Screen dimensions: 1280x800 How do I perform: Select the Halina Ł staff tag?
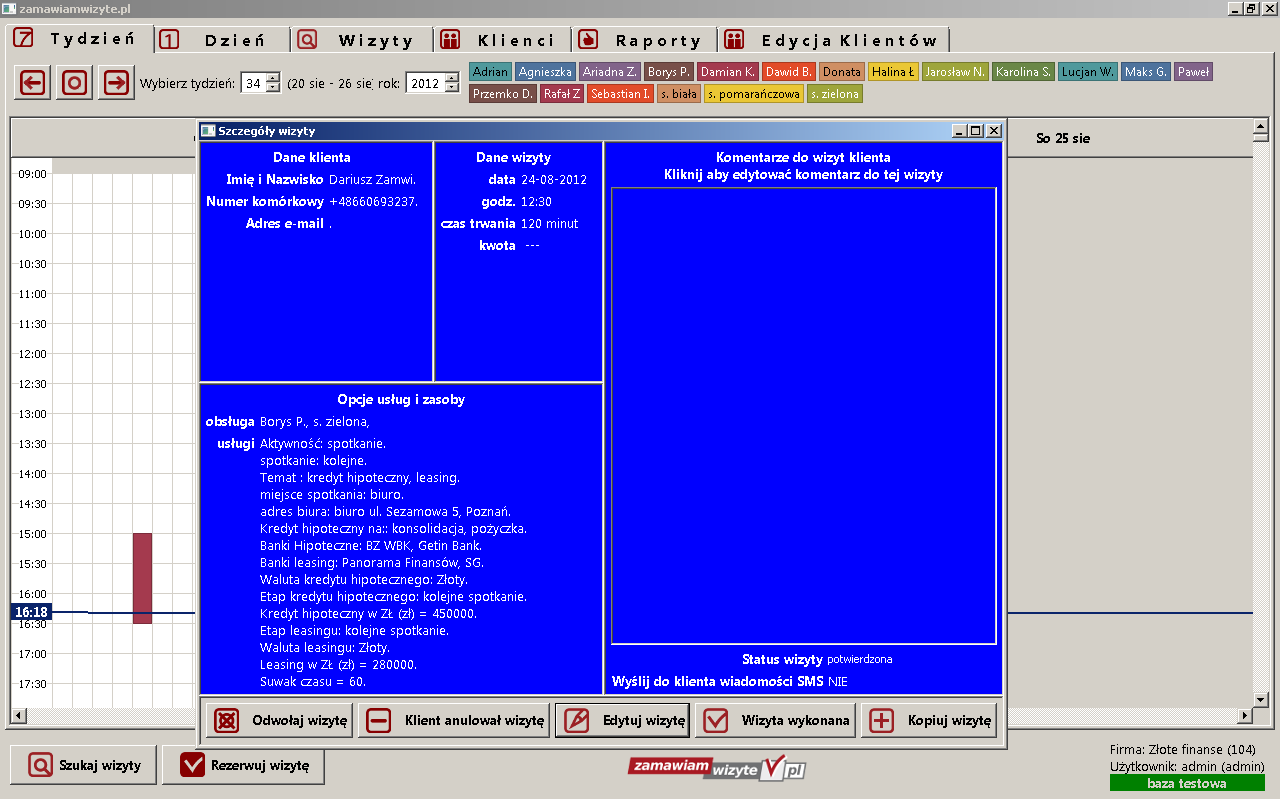tap(892, 72)
